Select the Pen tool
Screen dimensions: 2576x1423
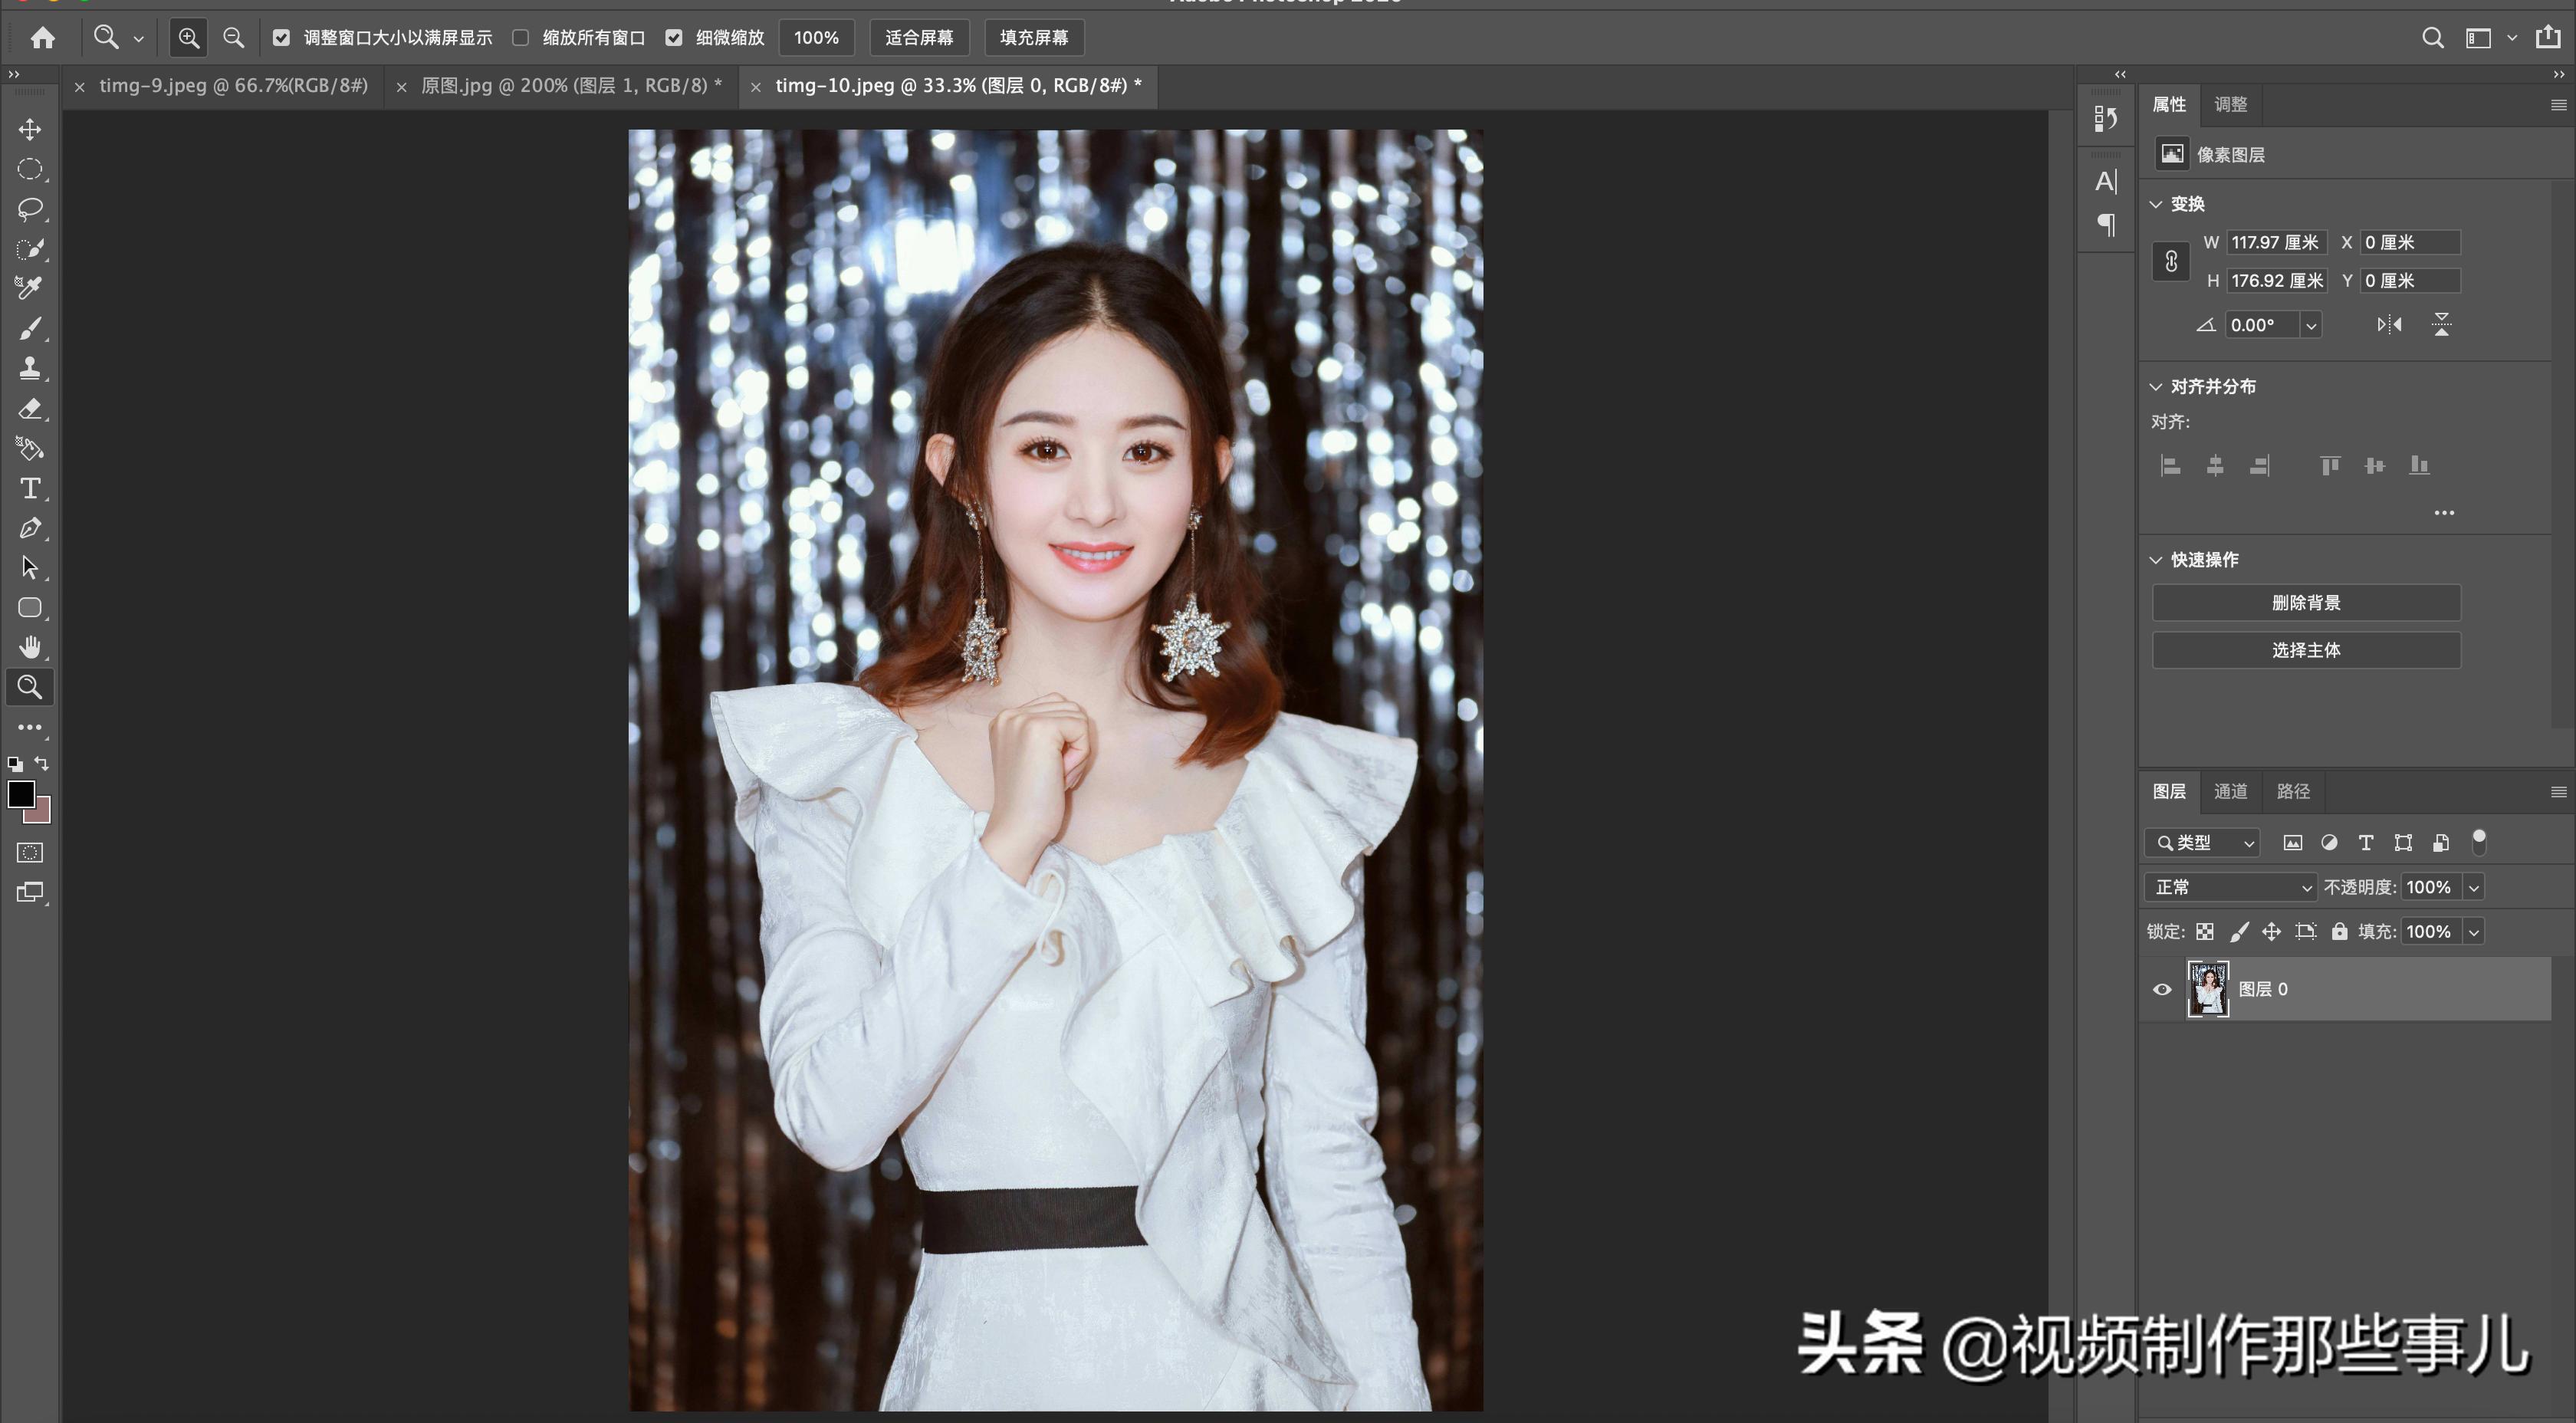pyautogui.click(x=30, y=528)
